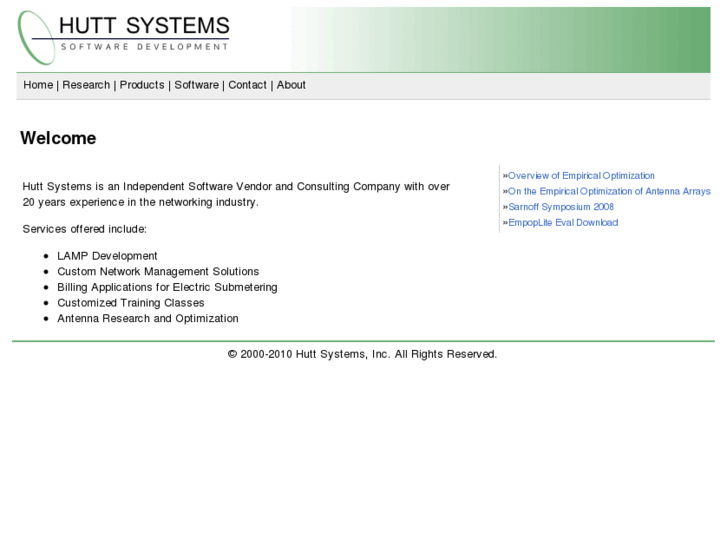Click the Customized Training Classes item
This screenshot has height=545, width=727.
click(x=131, y=303)
